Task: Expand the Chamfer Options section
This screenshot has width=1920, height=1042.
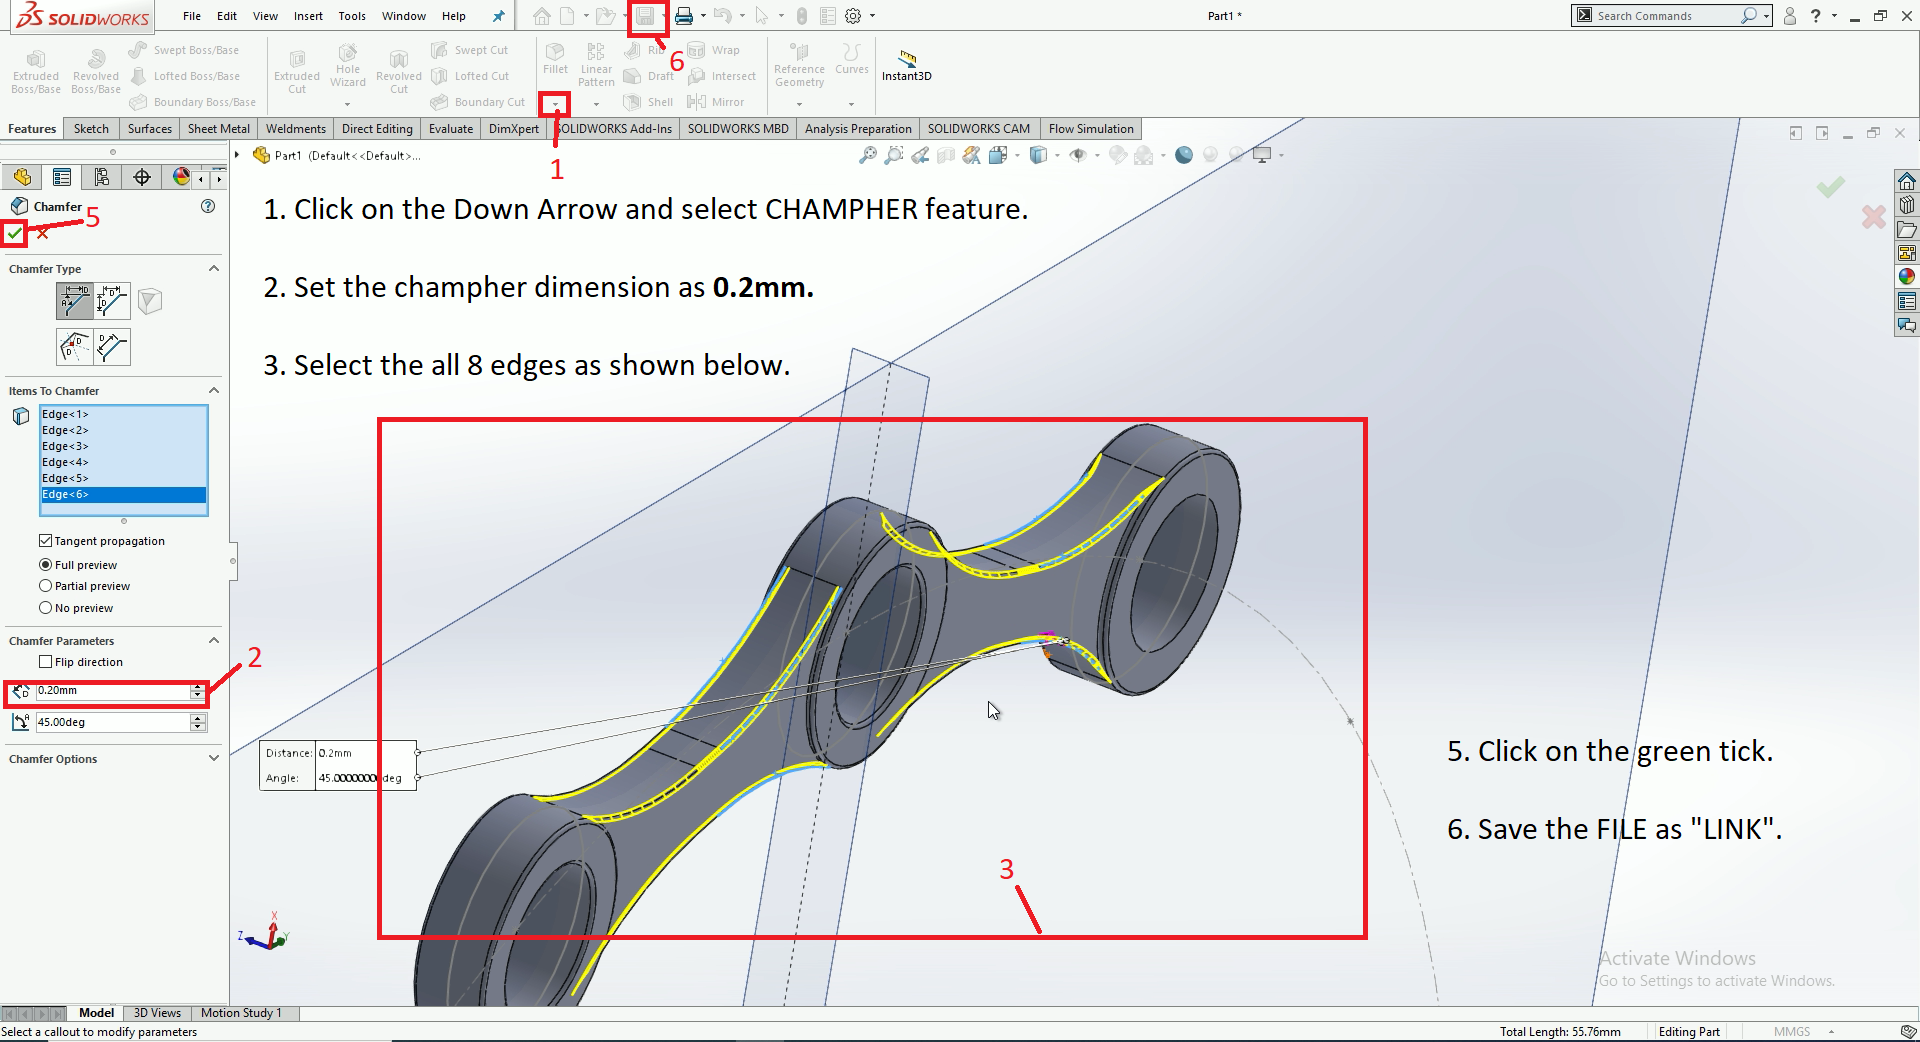Action: (213, 759)
